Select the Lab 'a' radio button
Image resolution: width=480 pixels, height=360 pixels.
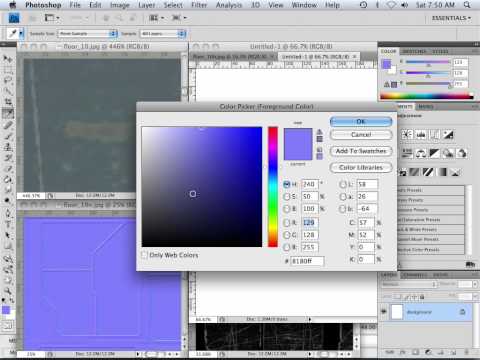click(x=343, y=197)
